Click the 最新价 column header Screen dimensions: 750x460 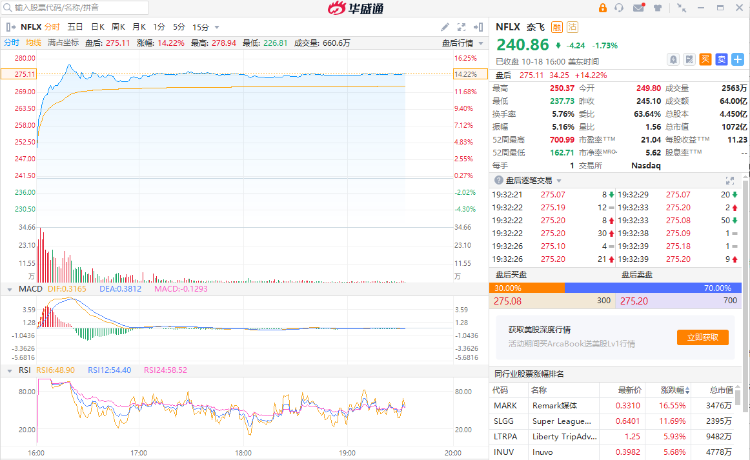point(629,390)
